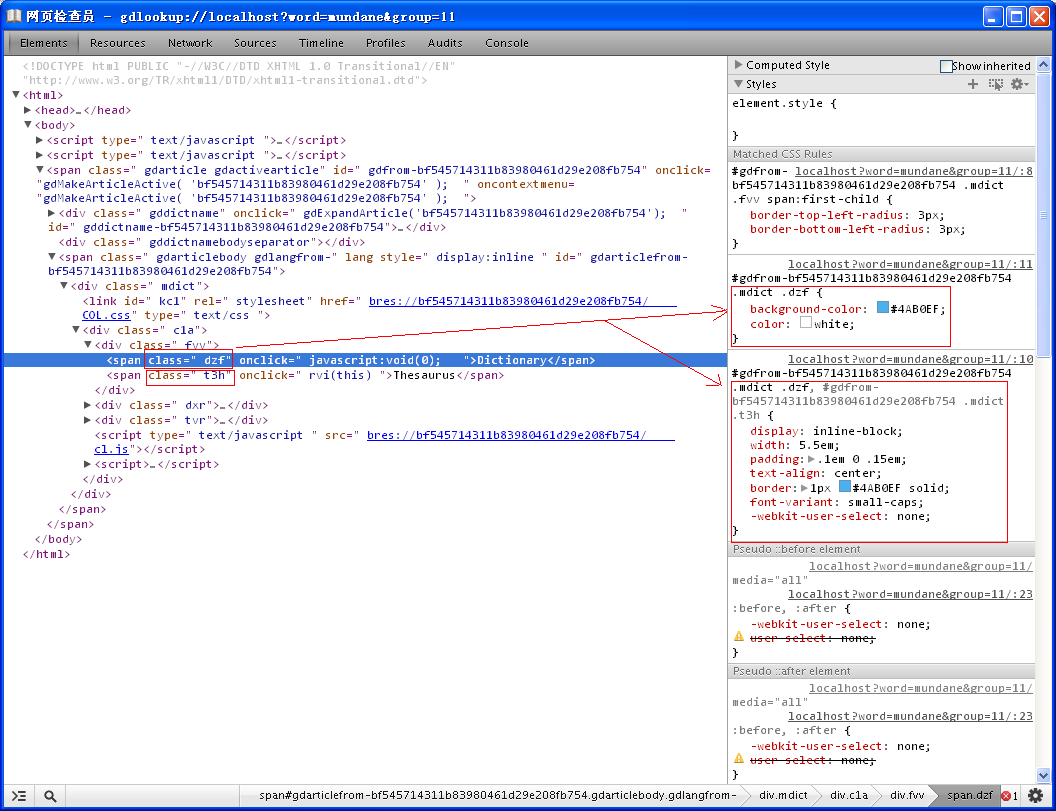Collapse the div class c1a node
The image size is (1056, 811).
pos(75,330)
